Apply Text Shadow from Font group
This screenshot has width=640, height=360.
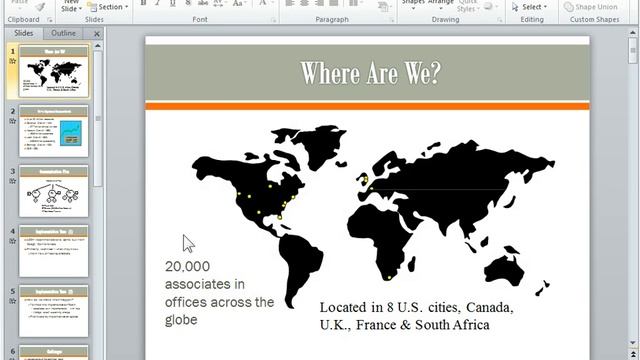[x=188, y=3]
